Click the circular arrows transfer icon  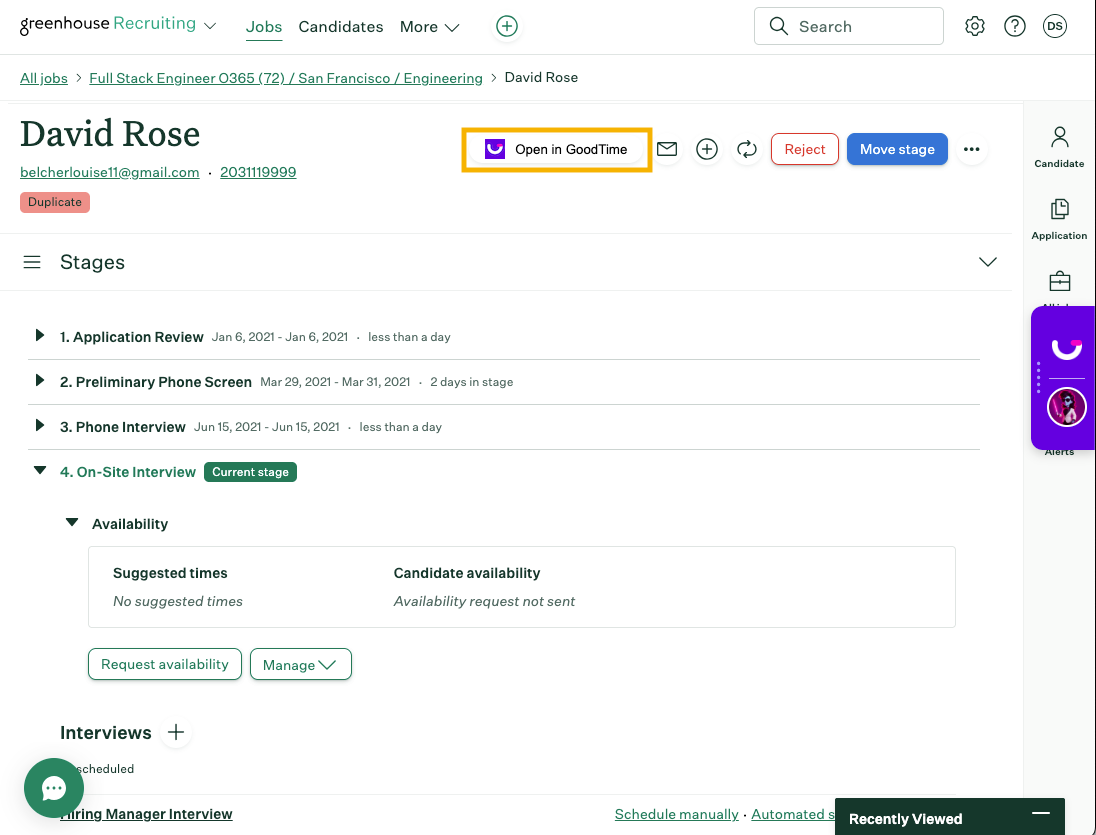coord(747,149)
